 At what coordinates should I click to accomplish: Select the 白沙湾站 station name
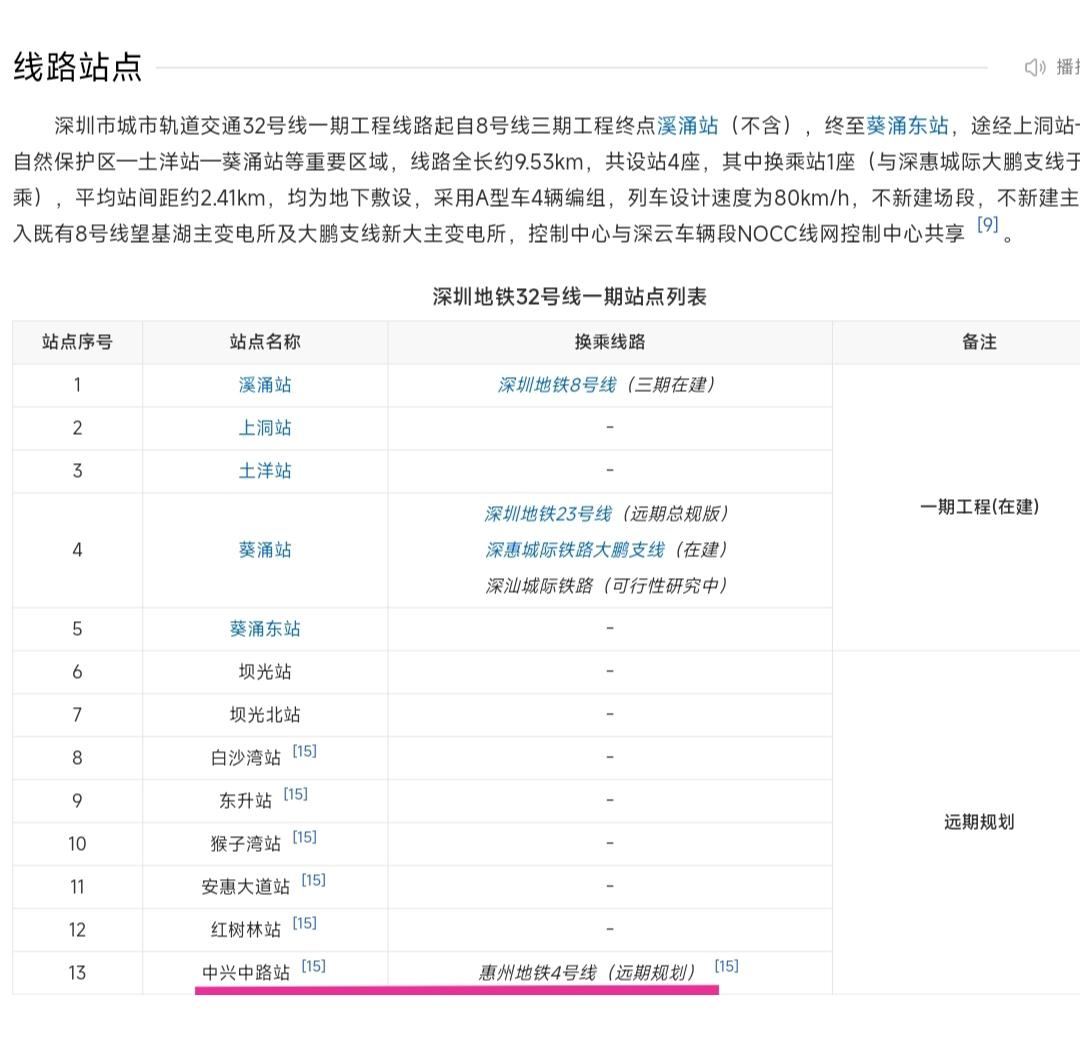[246, 758]
